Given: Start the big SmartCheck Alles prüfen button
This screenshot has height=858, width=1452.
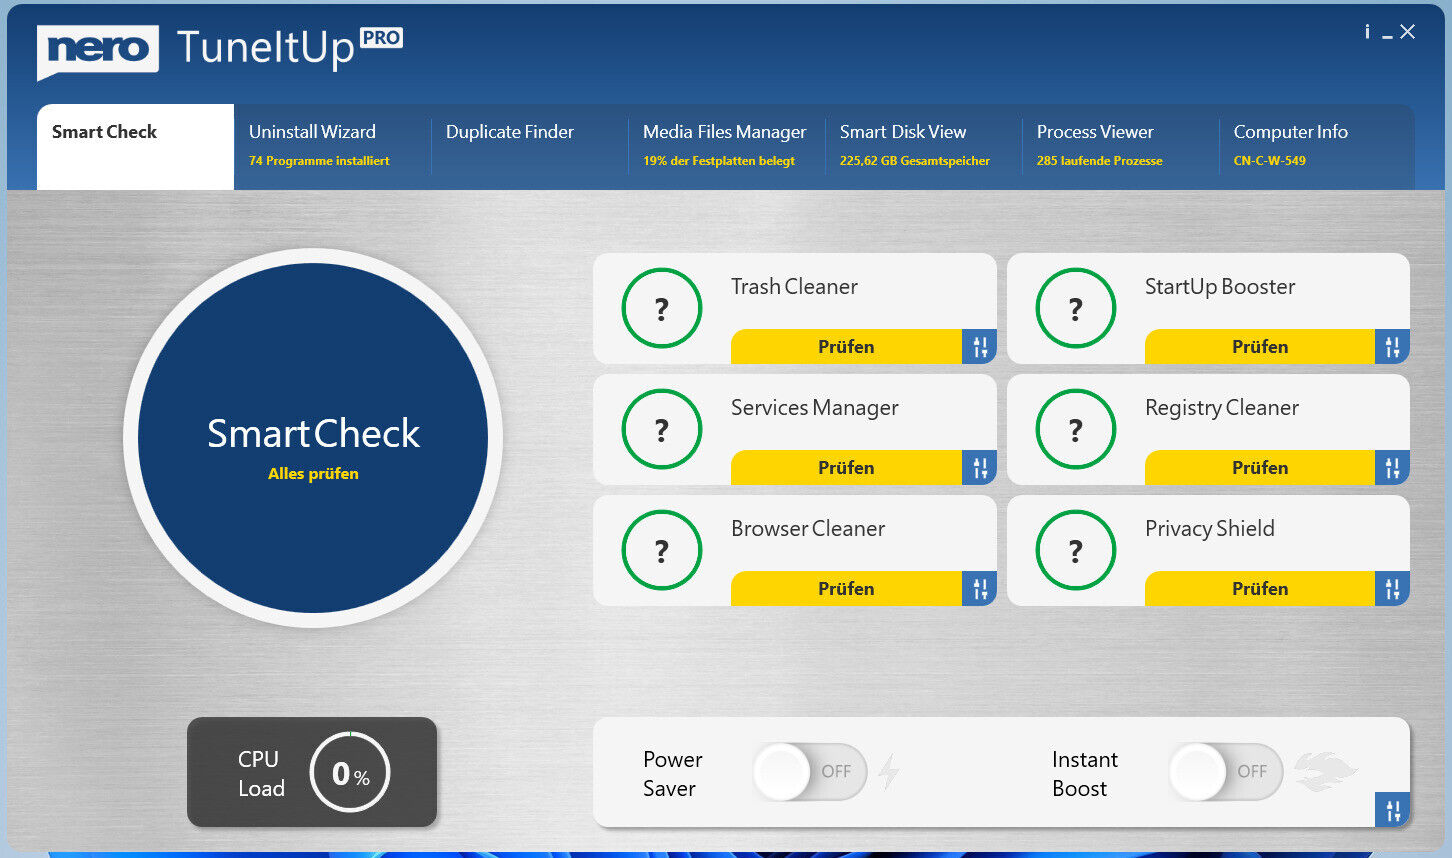Looking at the screenshot, I should coord(313,438).
